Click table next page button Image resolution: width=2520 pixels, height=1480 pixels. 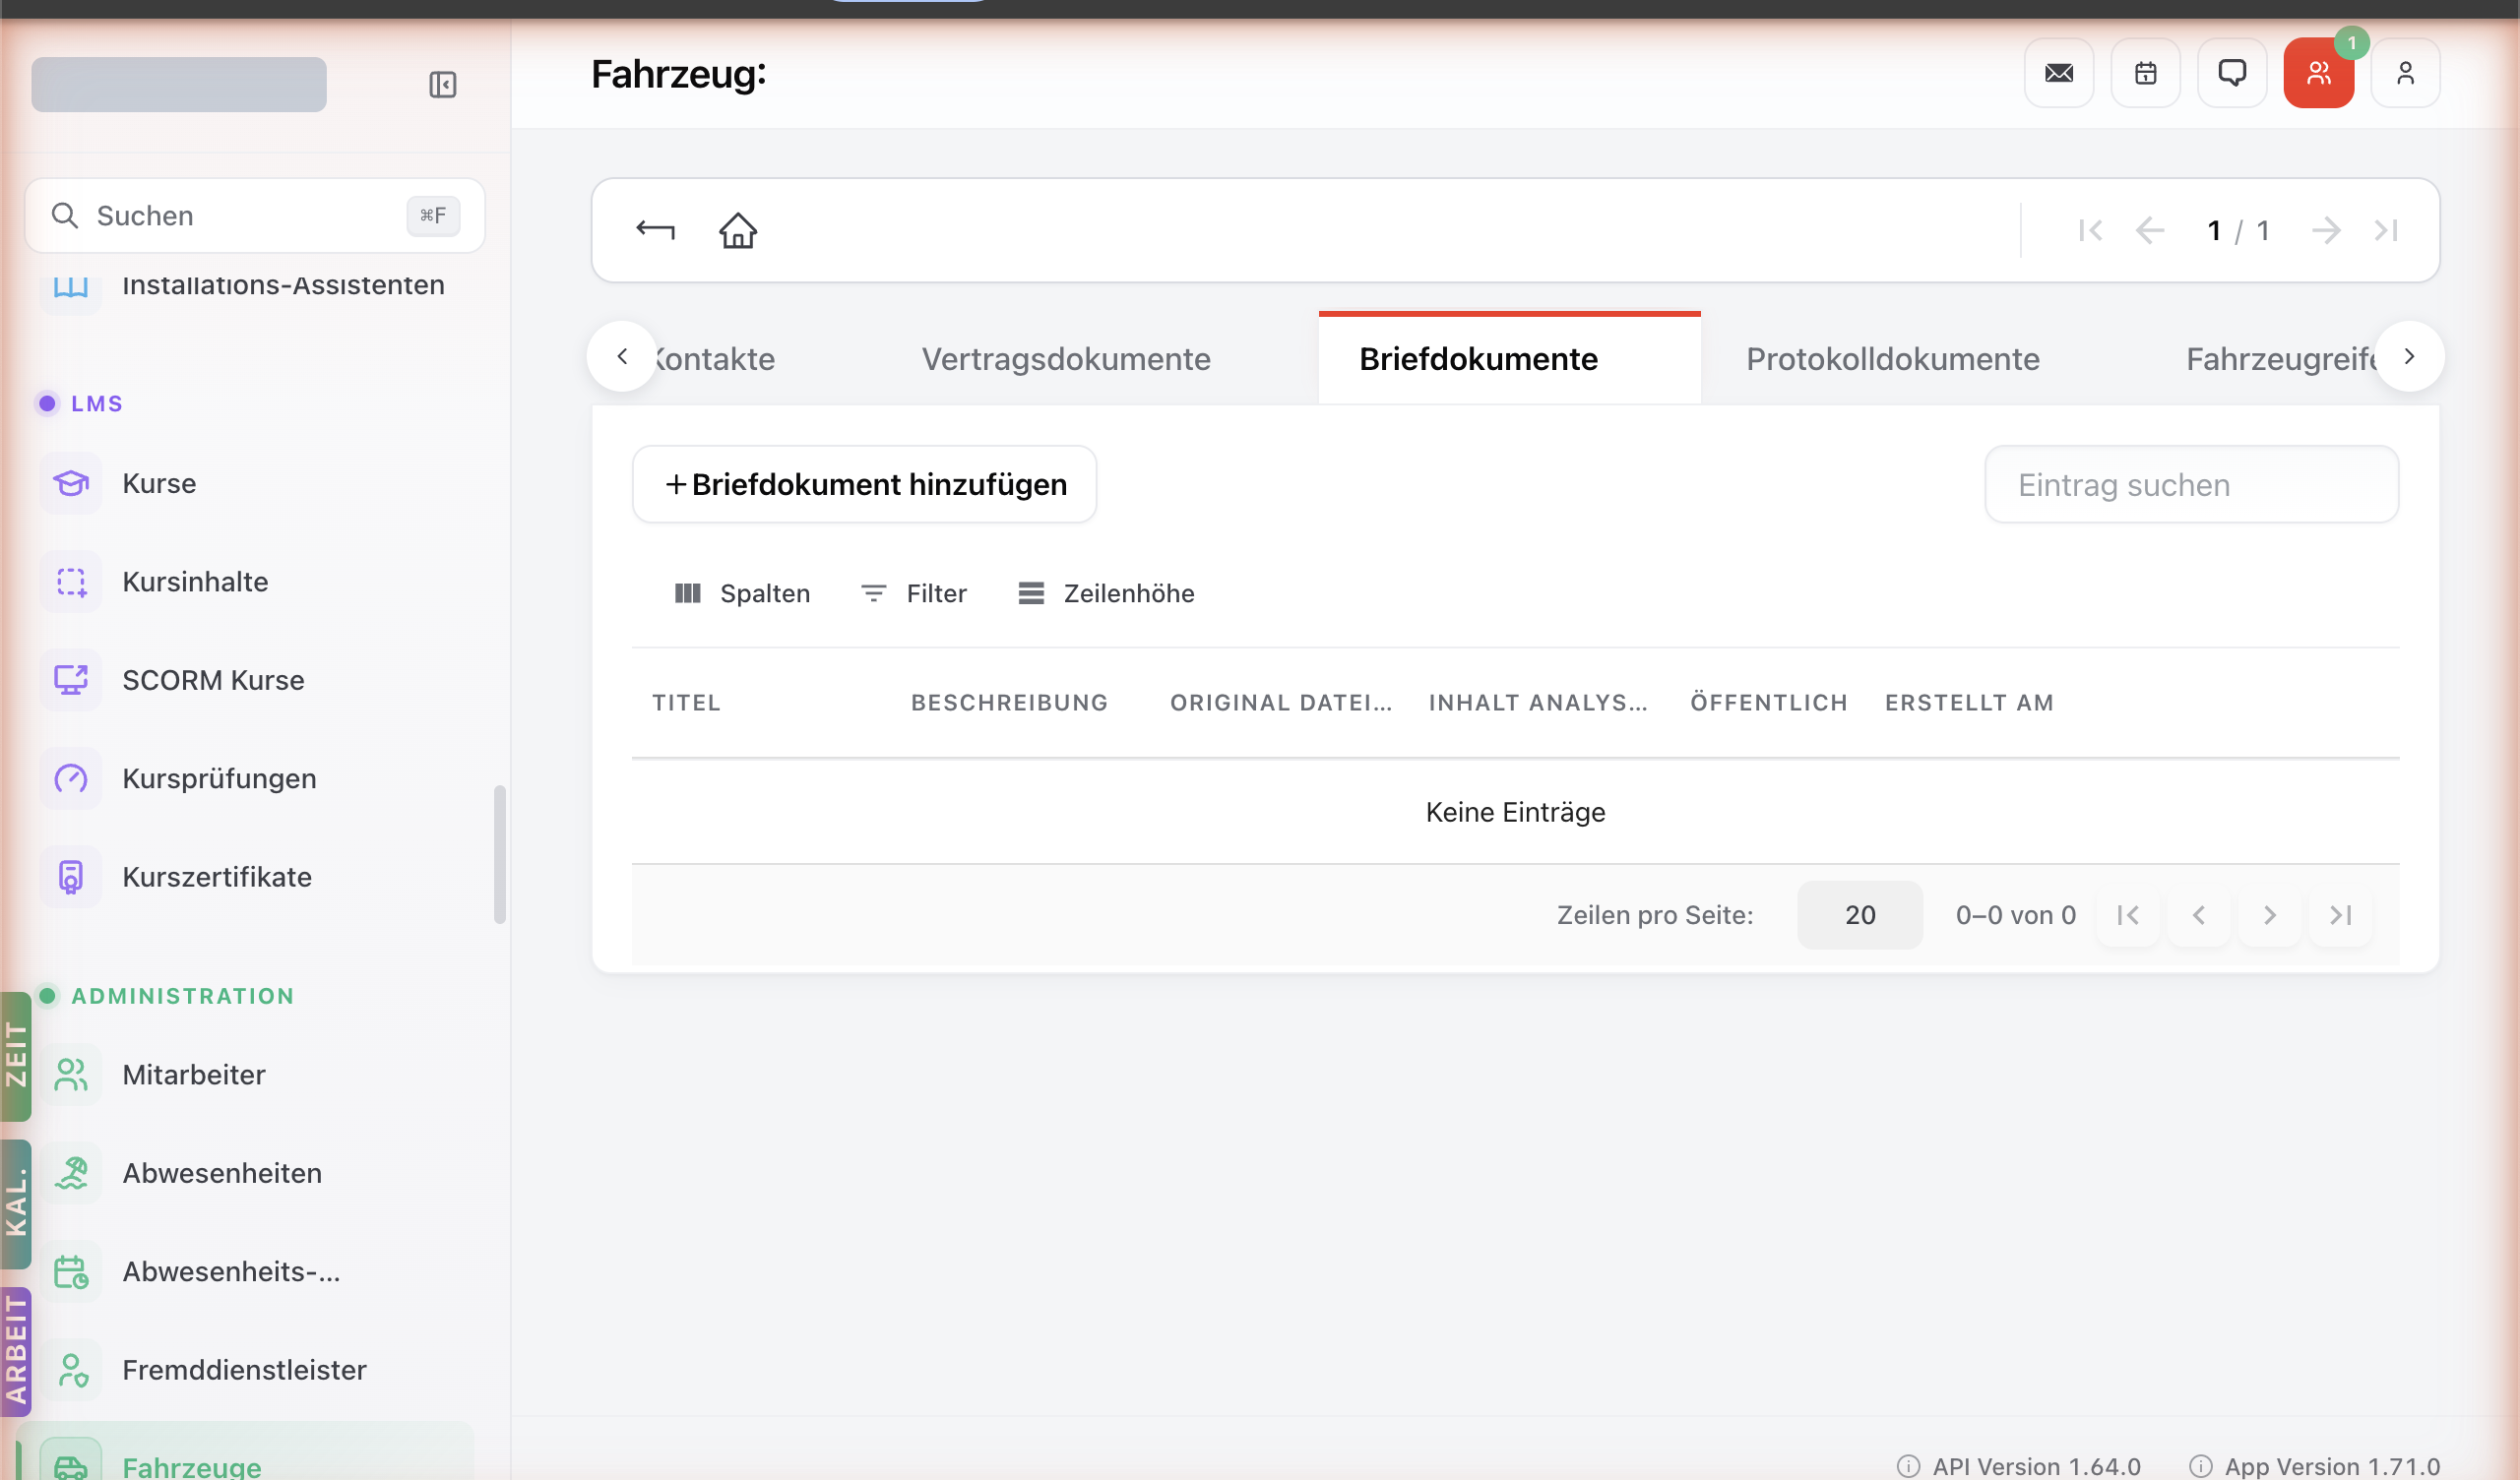2269,915
